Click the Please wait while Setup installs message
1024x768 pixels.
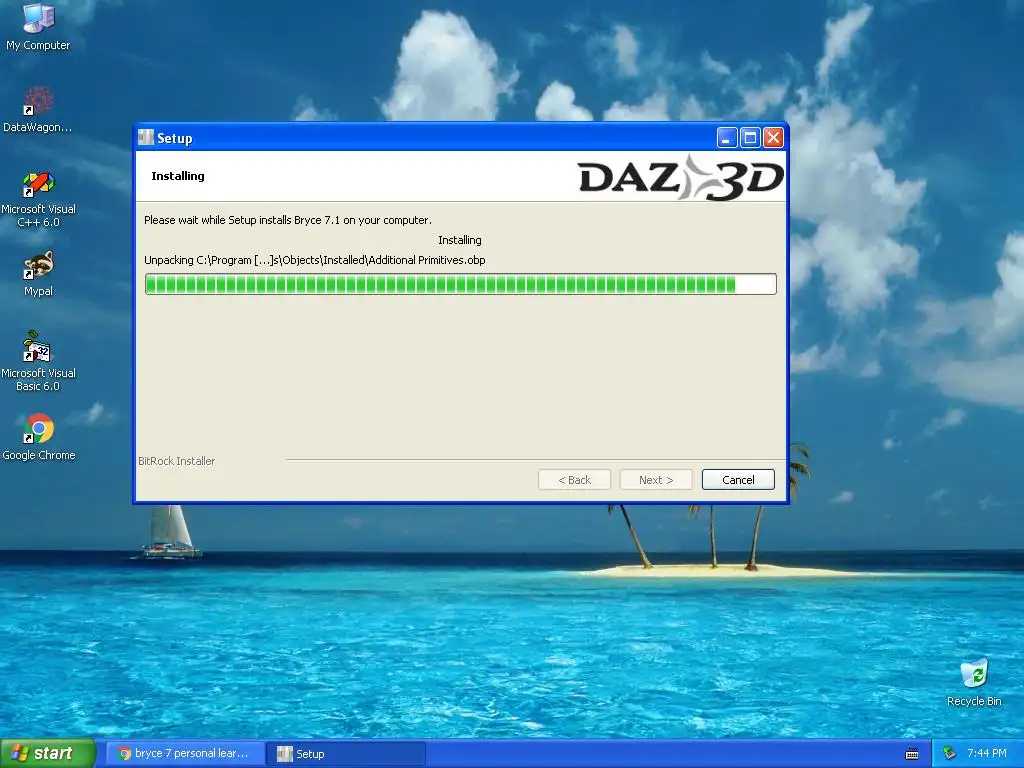pos(288,220)
